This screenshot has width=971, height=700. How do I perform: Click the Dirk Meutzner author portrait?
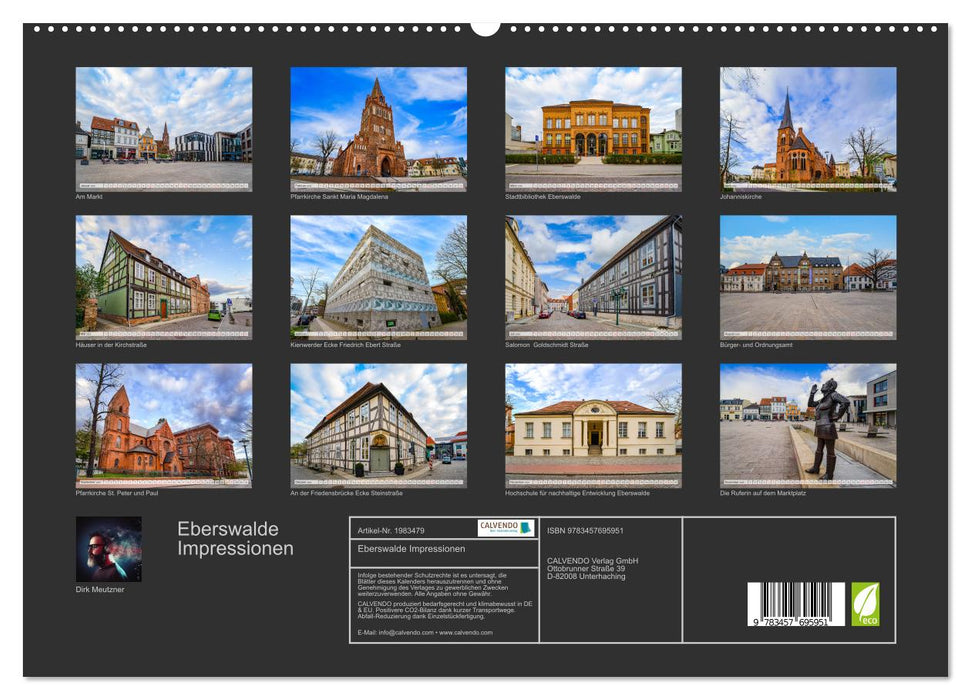pyautogui.click(x=110, y=547)
